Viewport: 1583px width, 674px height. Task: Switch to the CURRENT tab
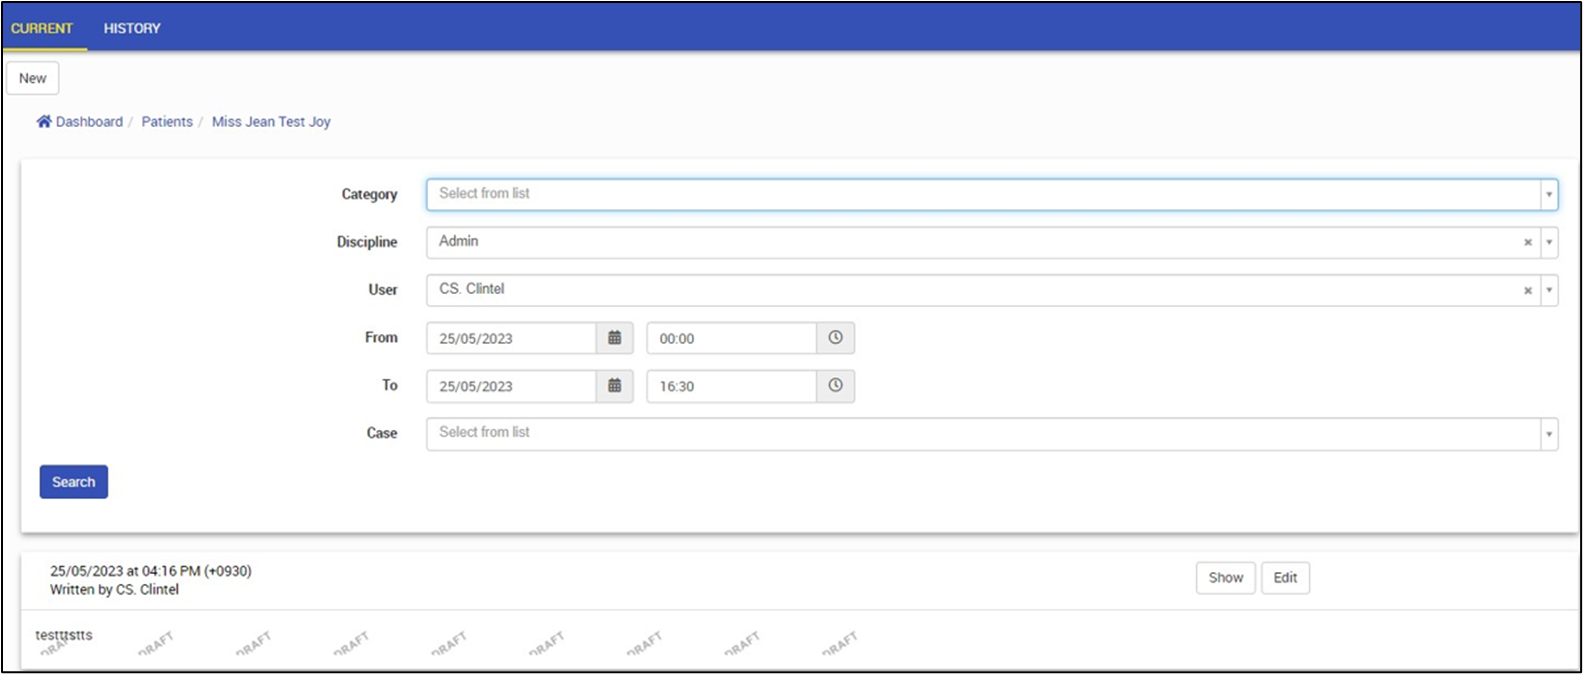click(42, 28)
